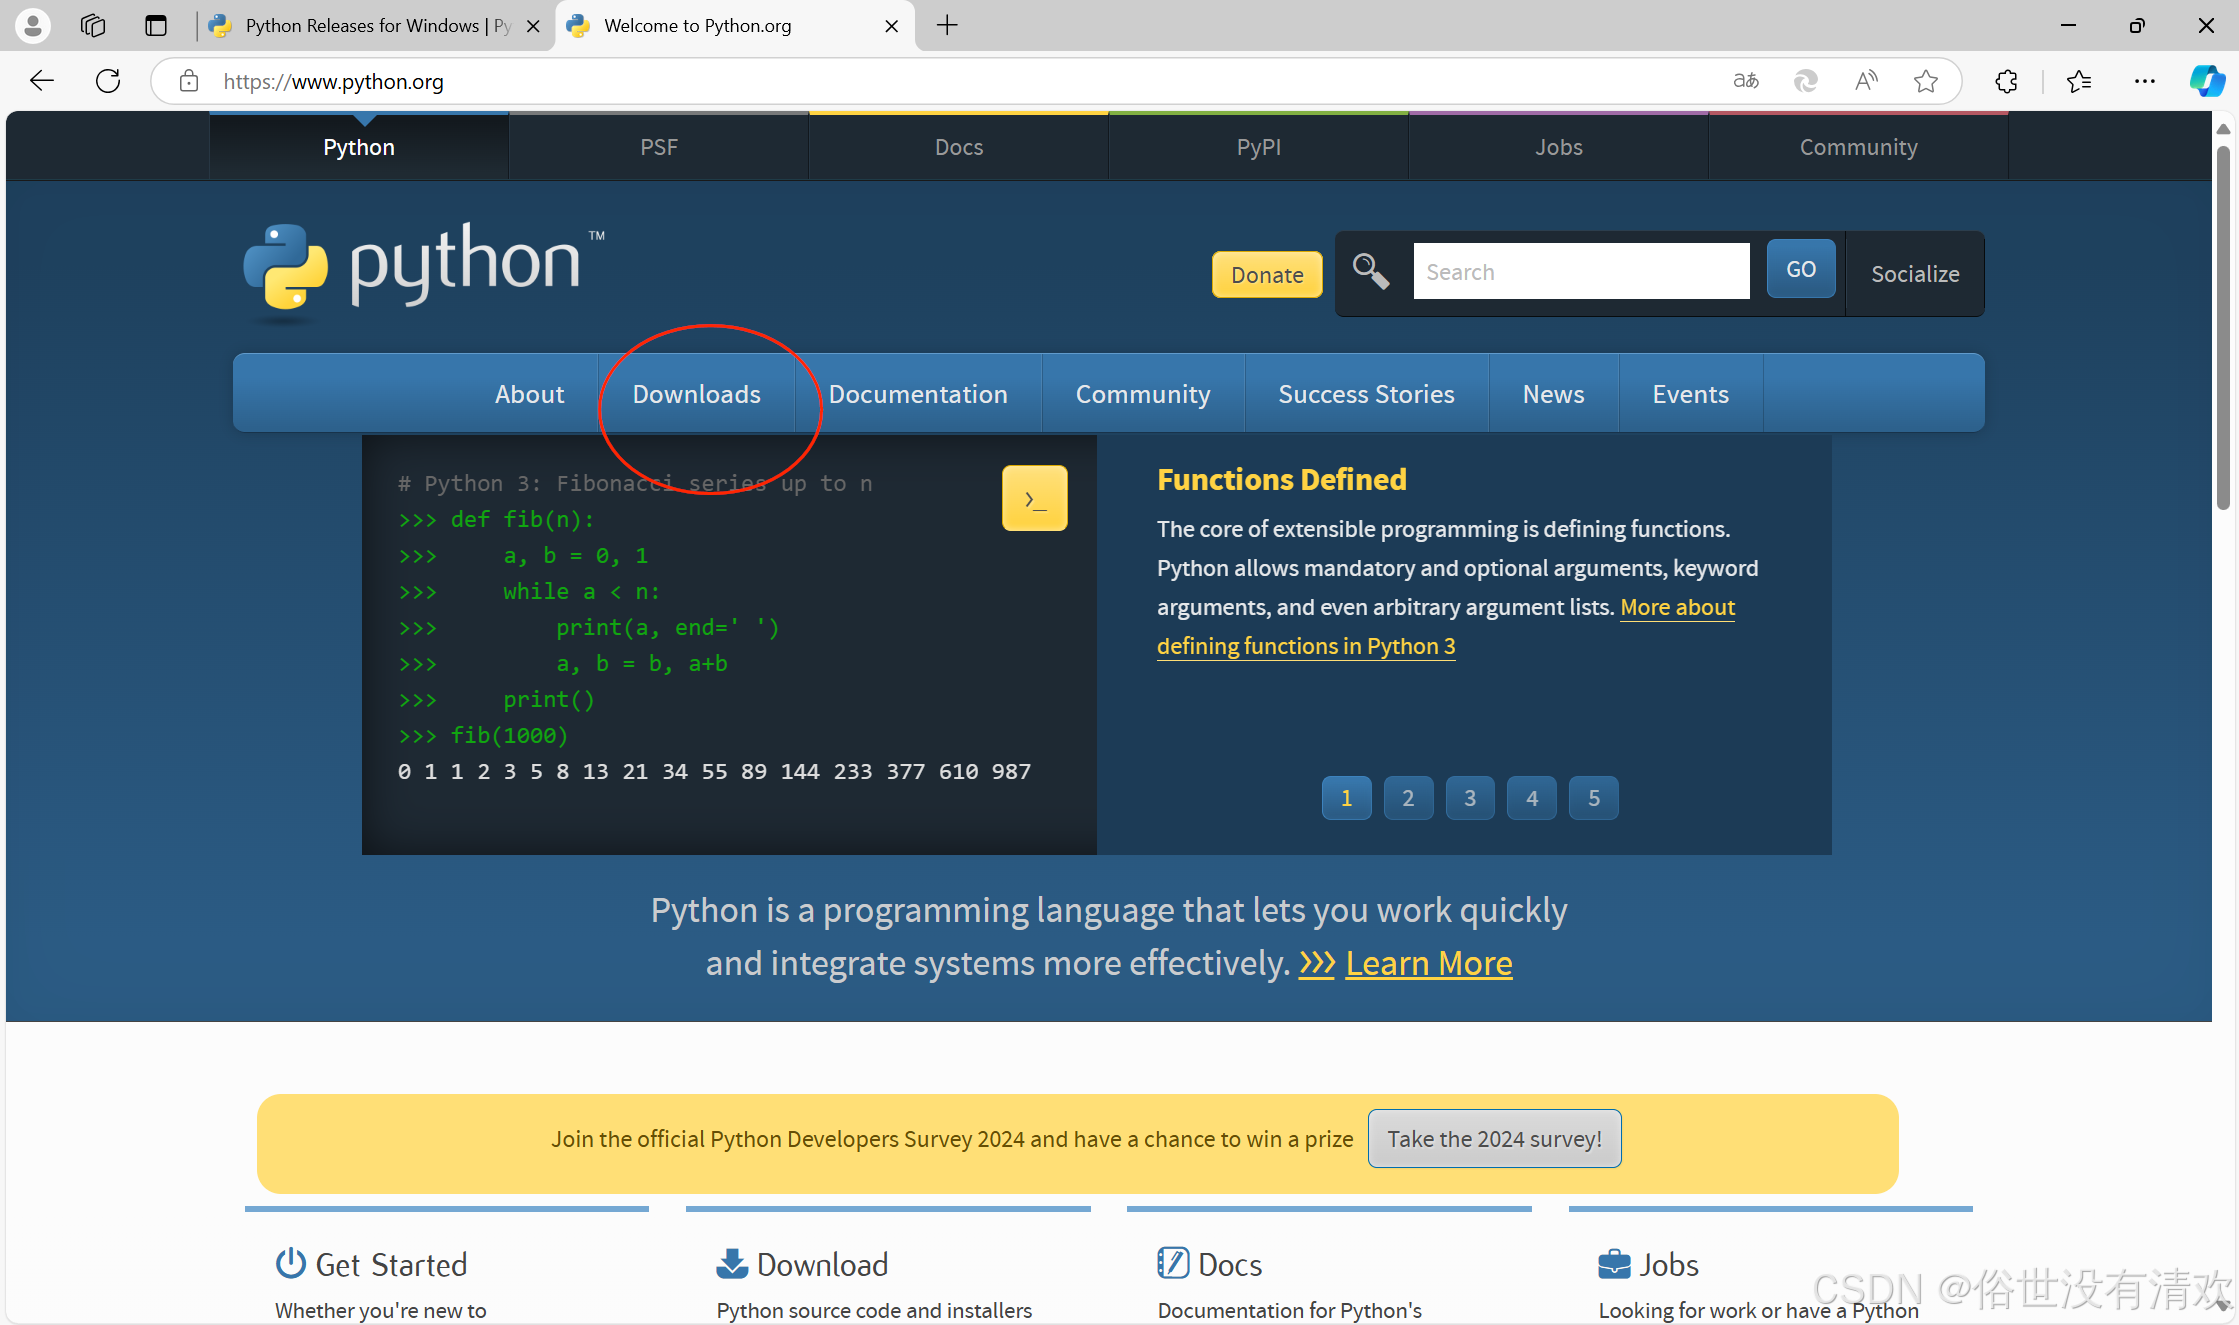Click the yellow Donate button
The width and height of the screenshot is (2239, 1325).
(x=1266, y=275)
